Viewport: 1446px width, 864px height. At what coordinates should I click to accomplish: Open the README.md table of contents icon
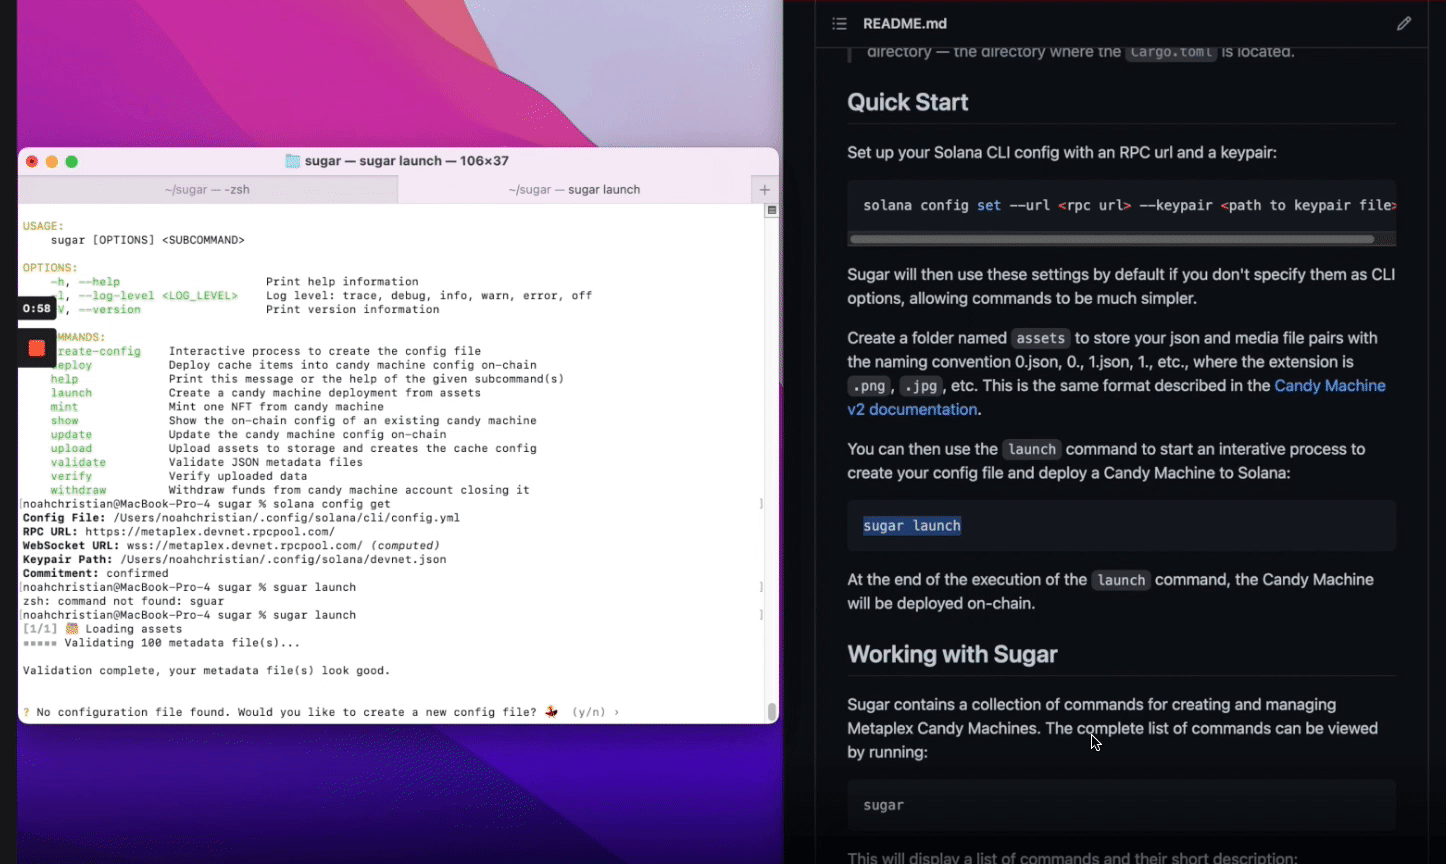(x=839, y=23)
